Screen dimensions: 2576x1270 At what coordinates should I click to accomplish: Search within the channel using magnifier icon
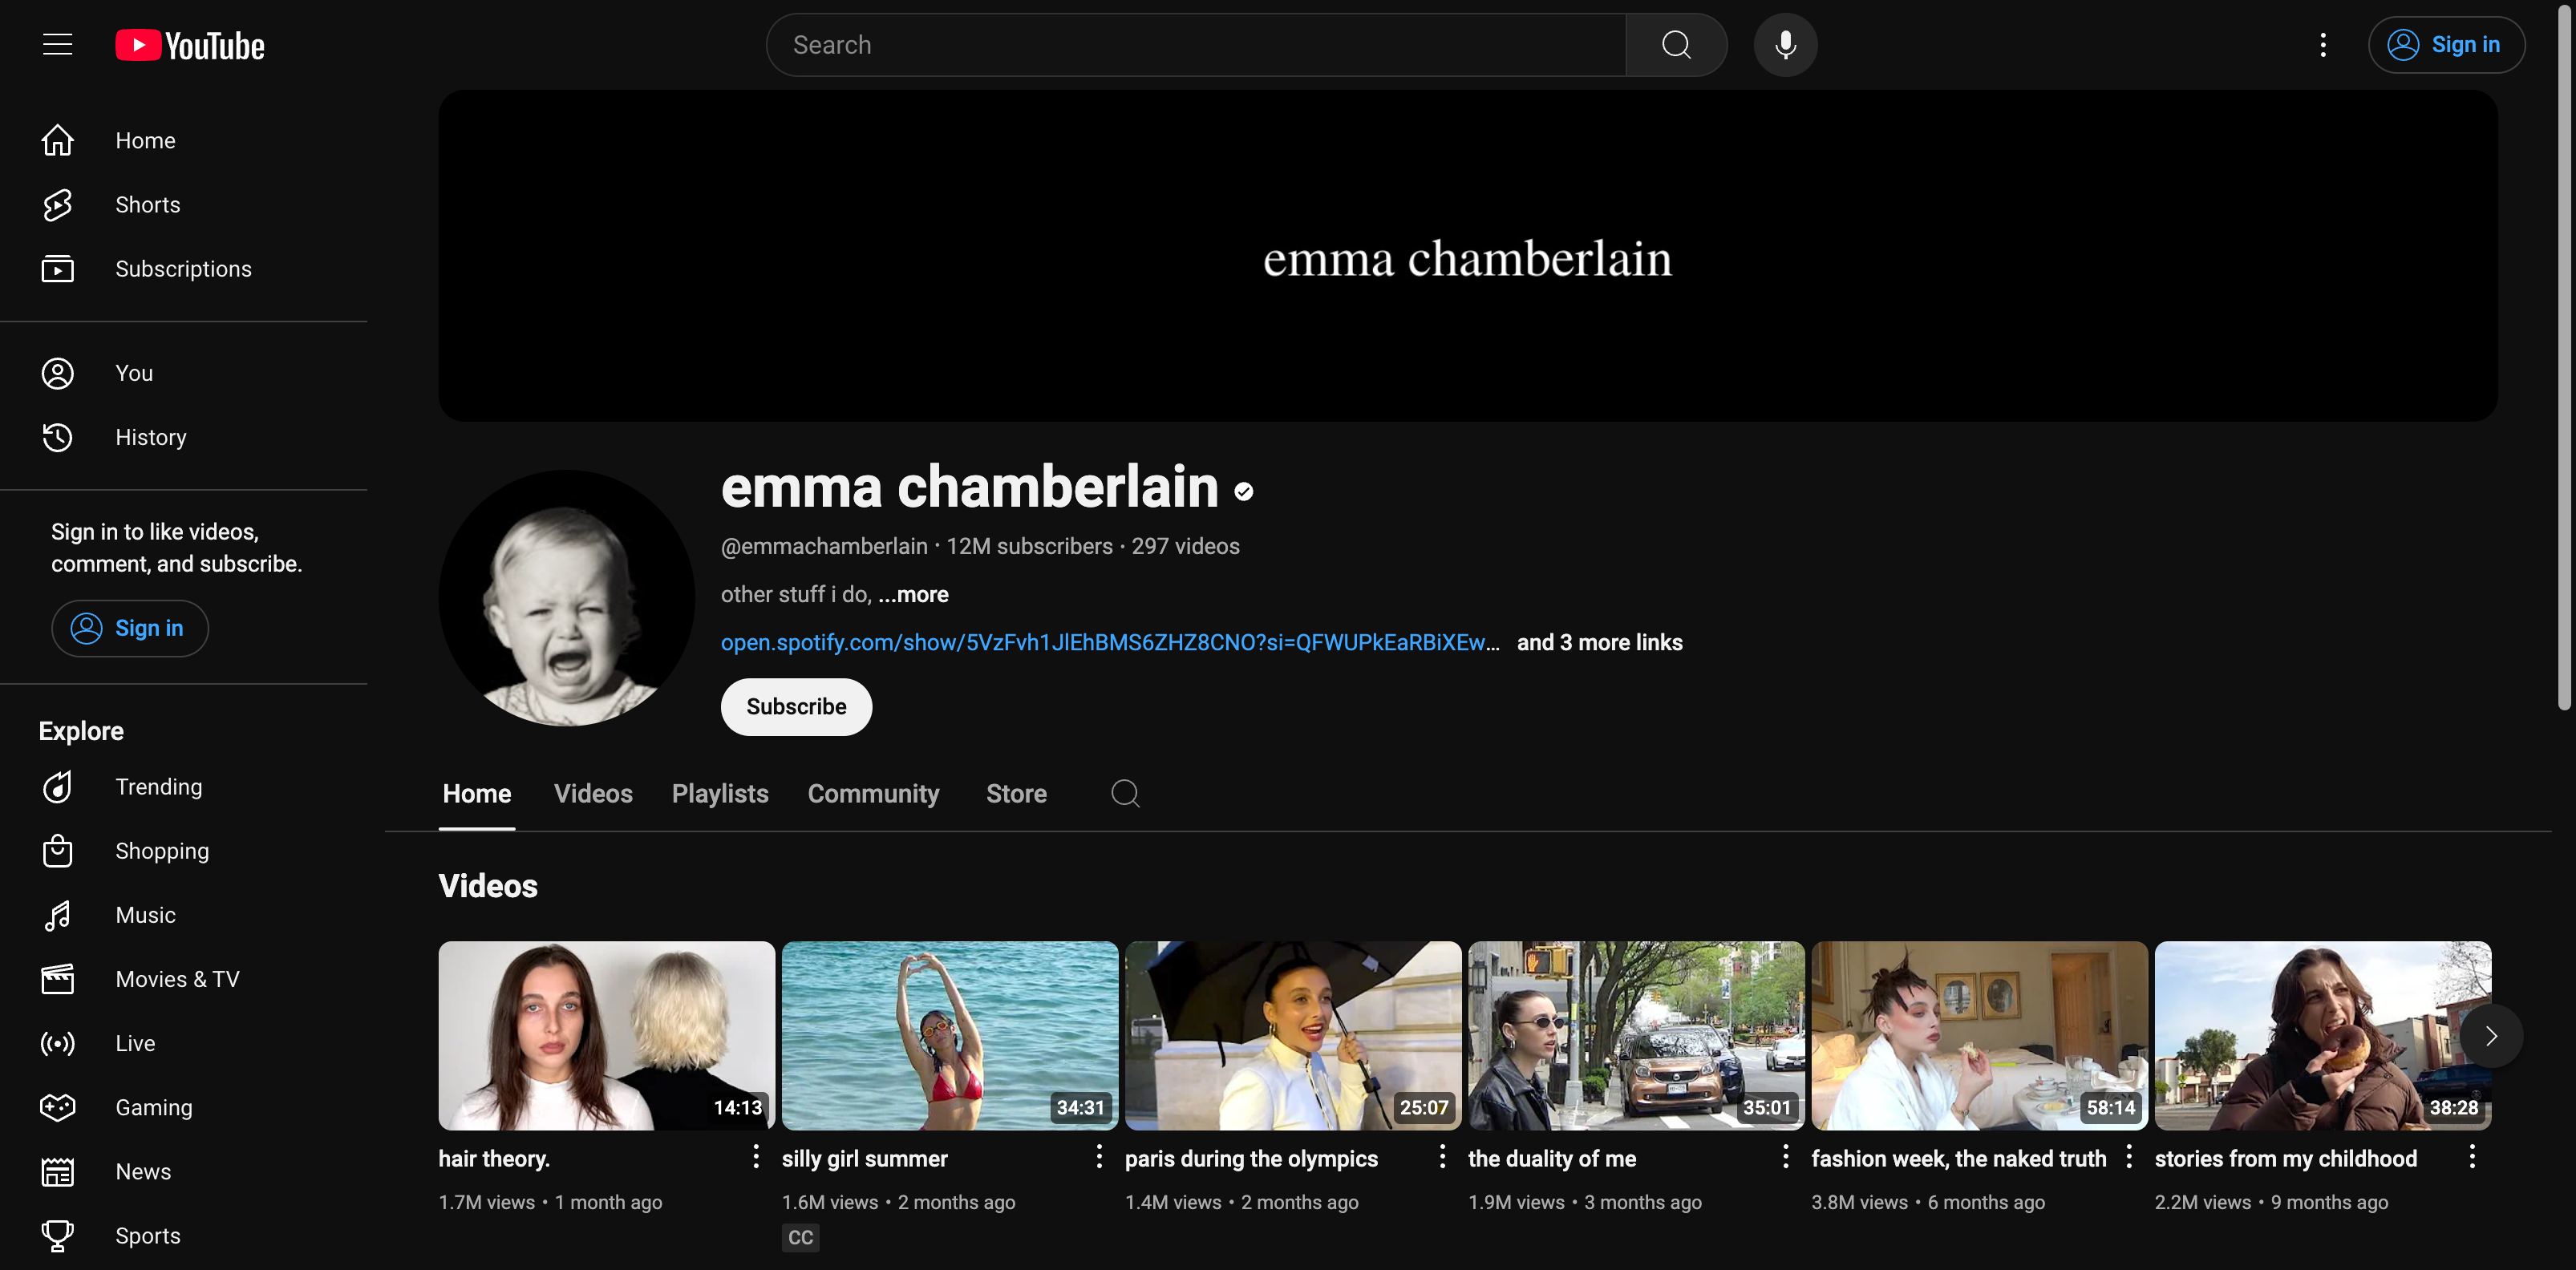[1125, 794]
